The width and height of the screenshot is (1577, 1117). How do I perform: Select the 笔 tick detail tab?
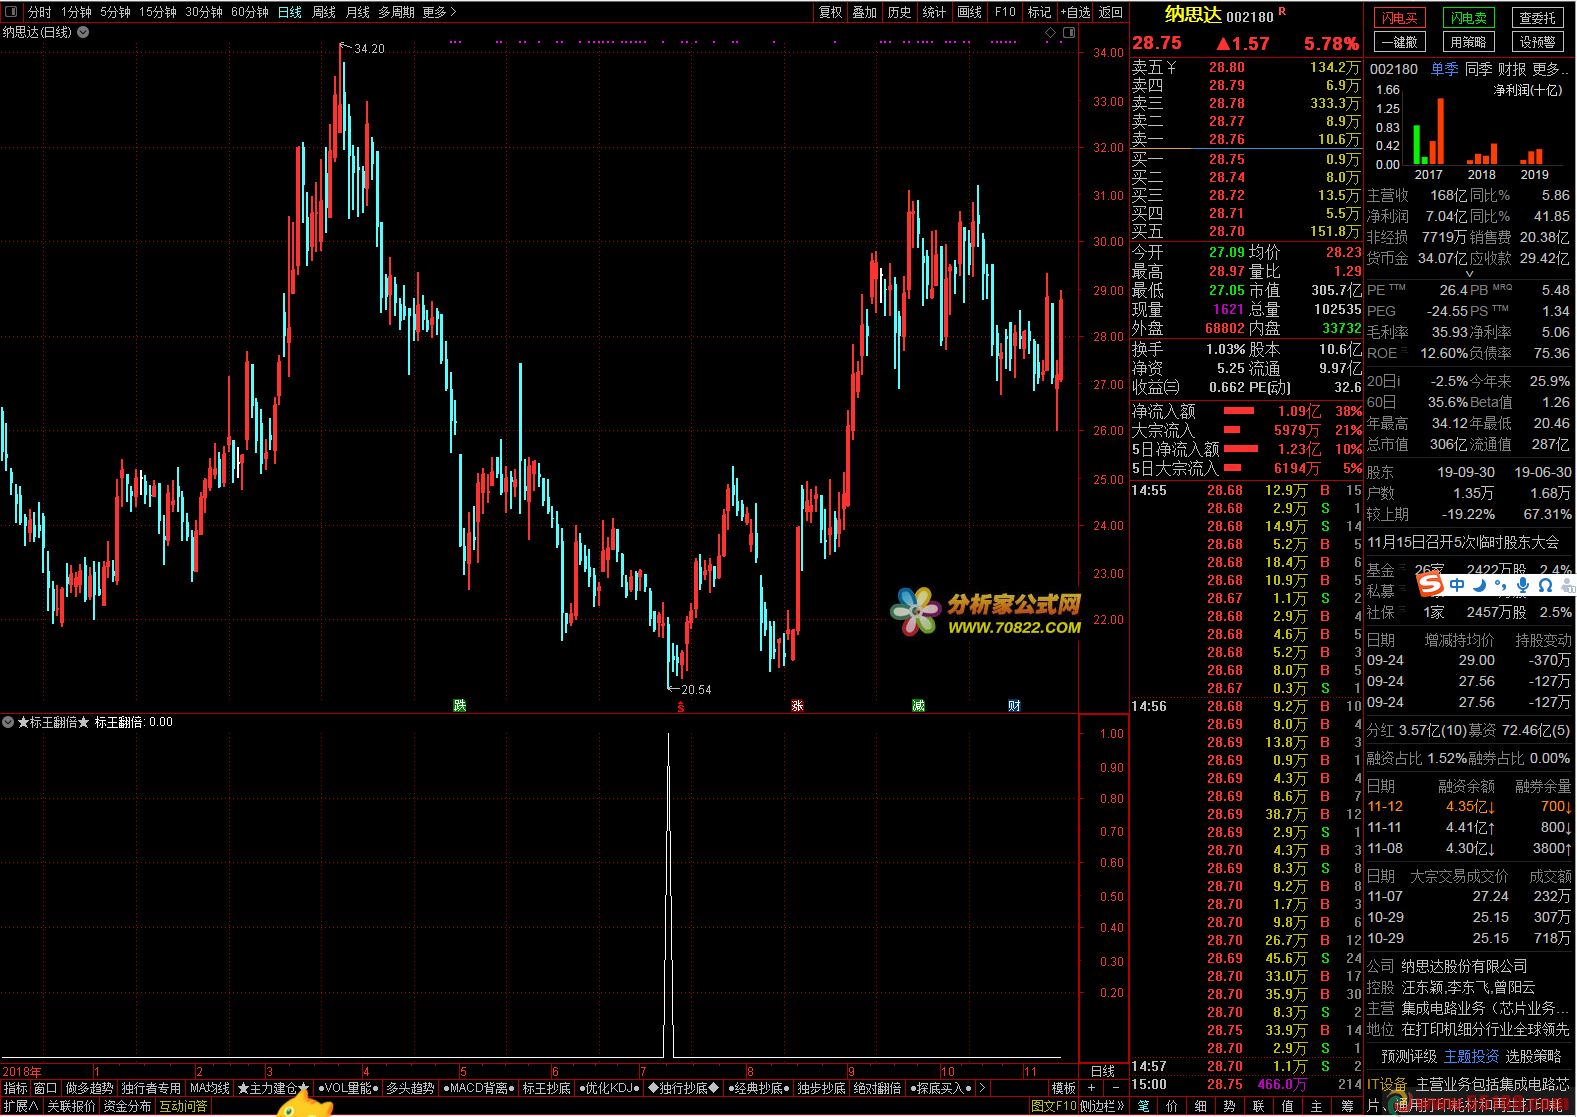[1143, 1106]
